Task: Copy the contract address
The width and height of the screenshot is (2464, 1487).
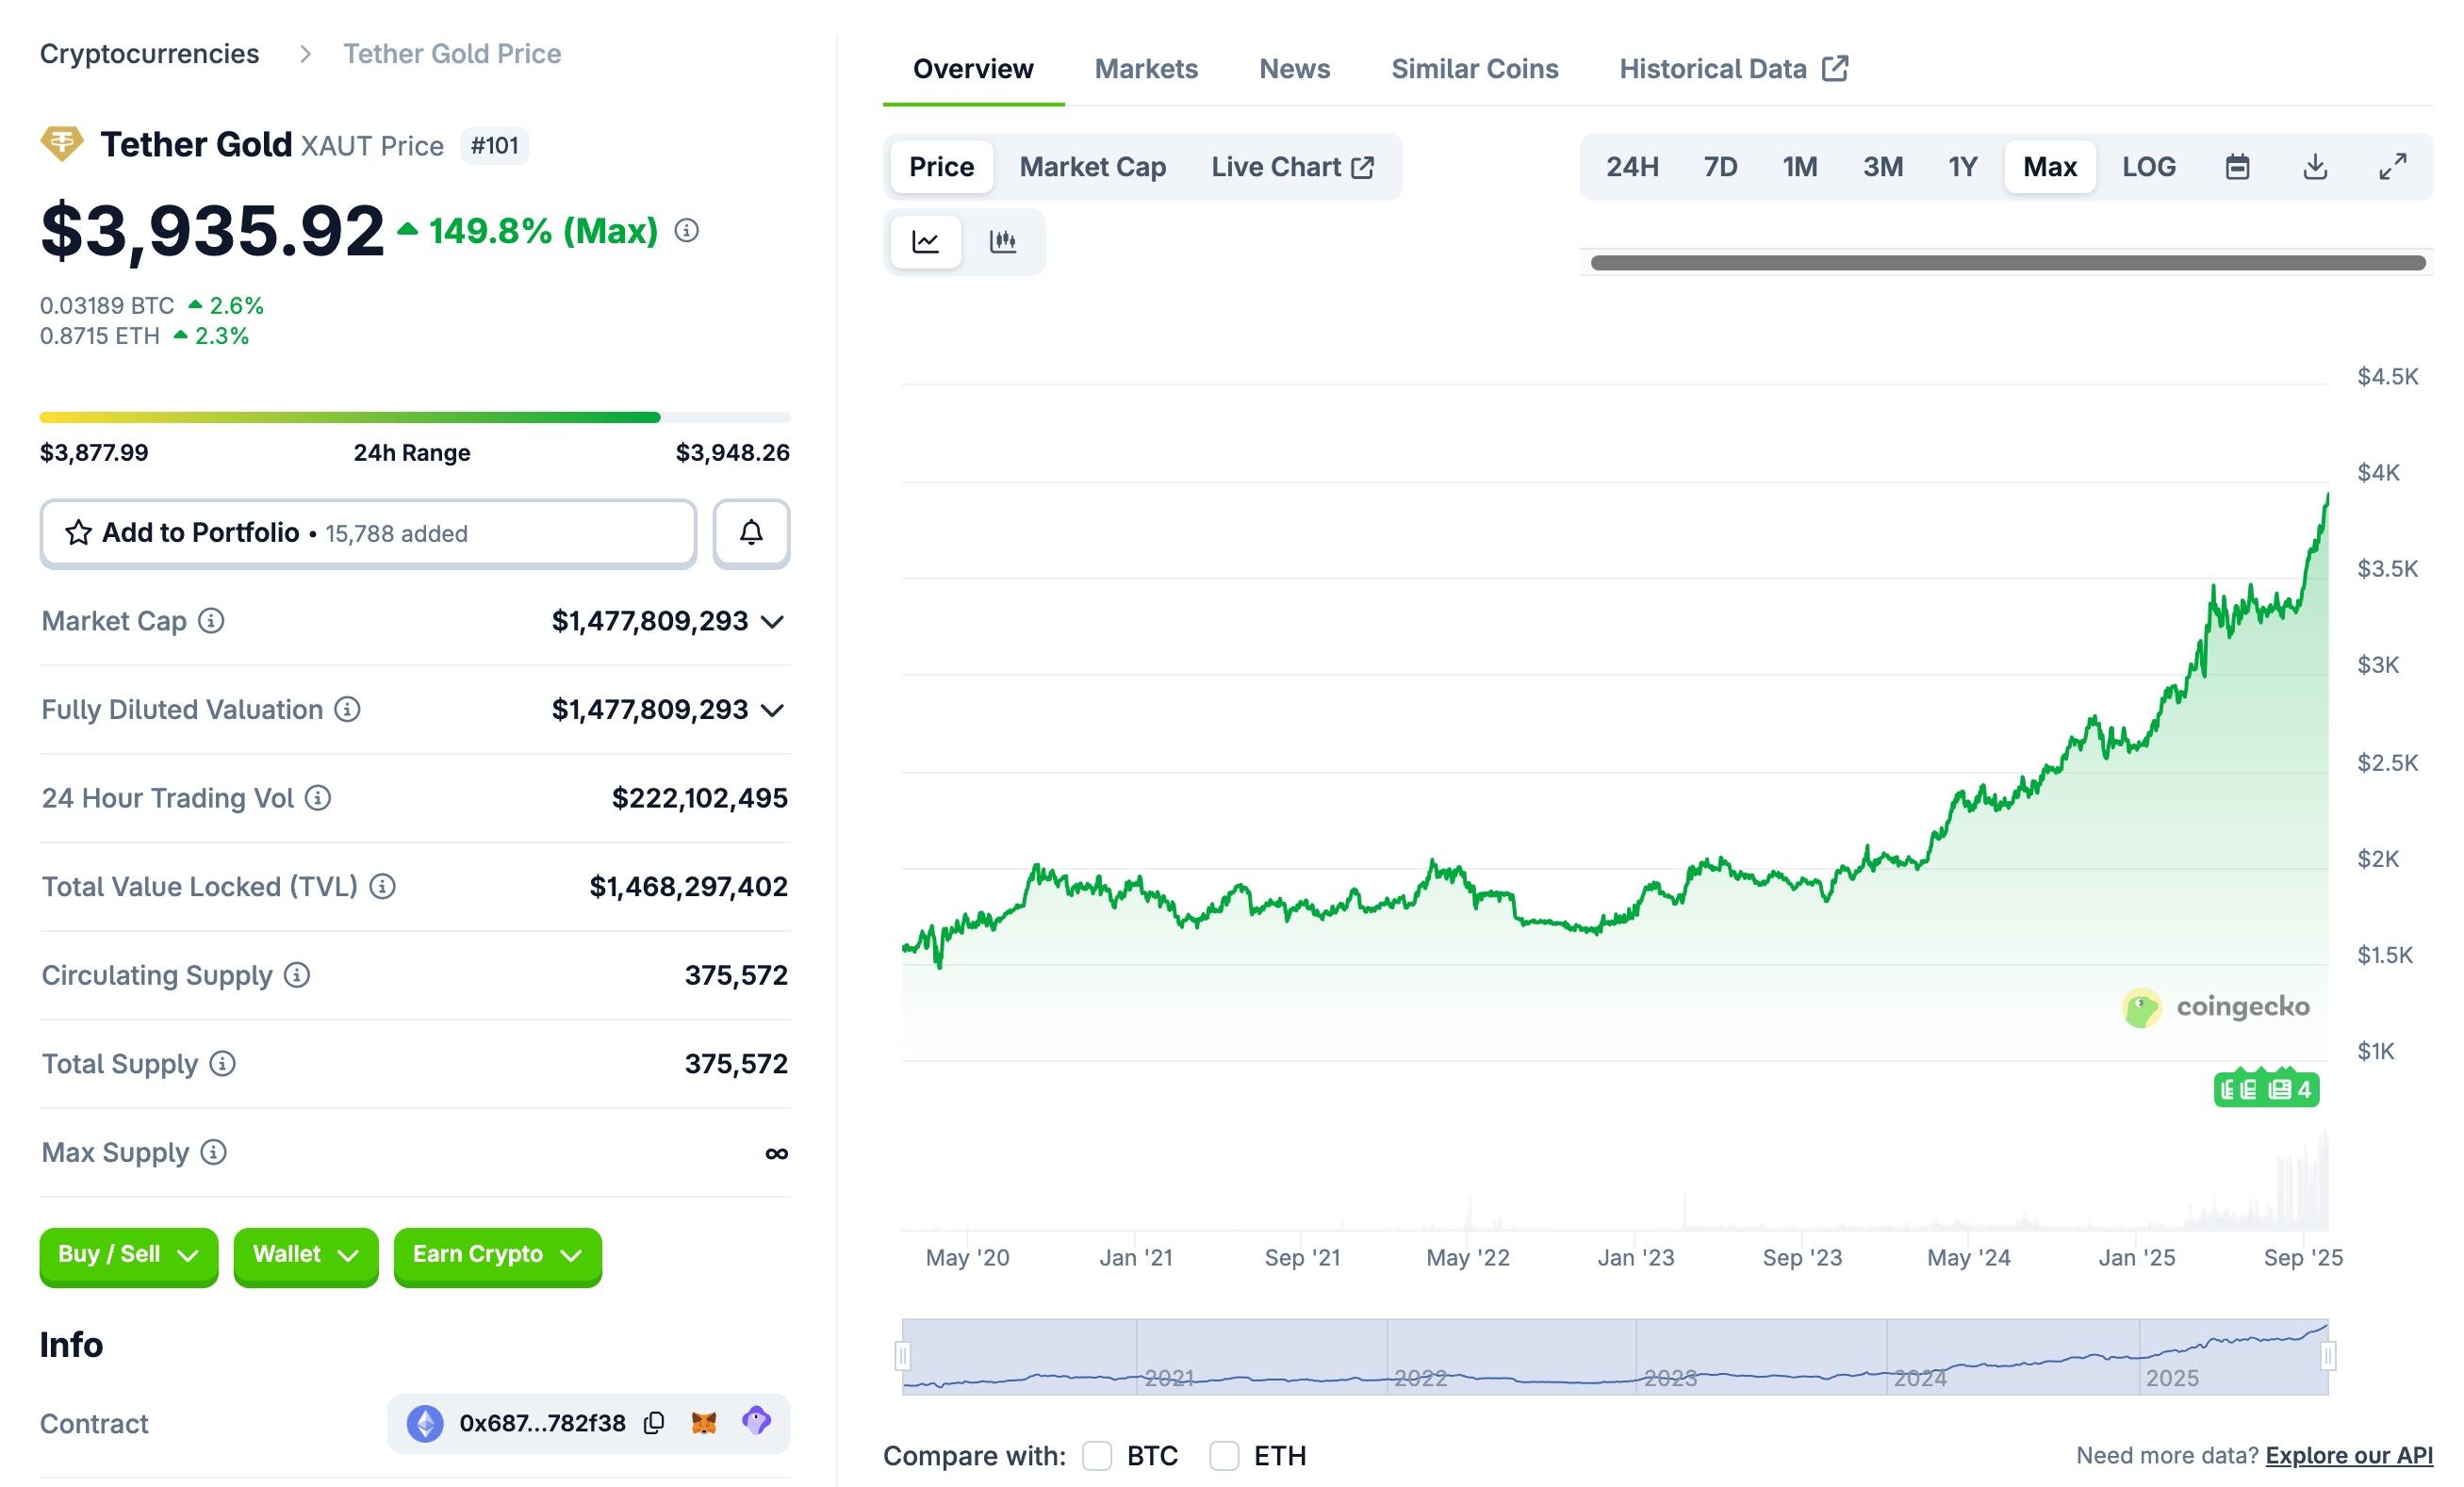Action: coord(654,1423)
